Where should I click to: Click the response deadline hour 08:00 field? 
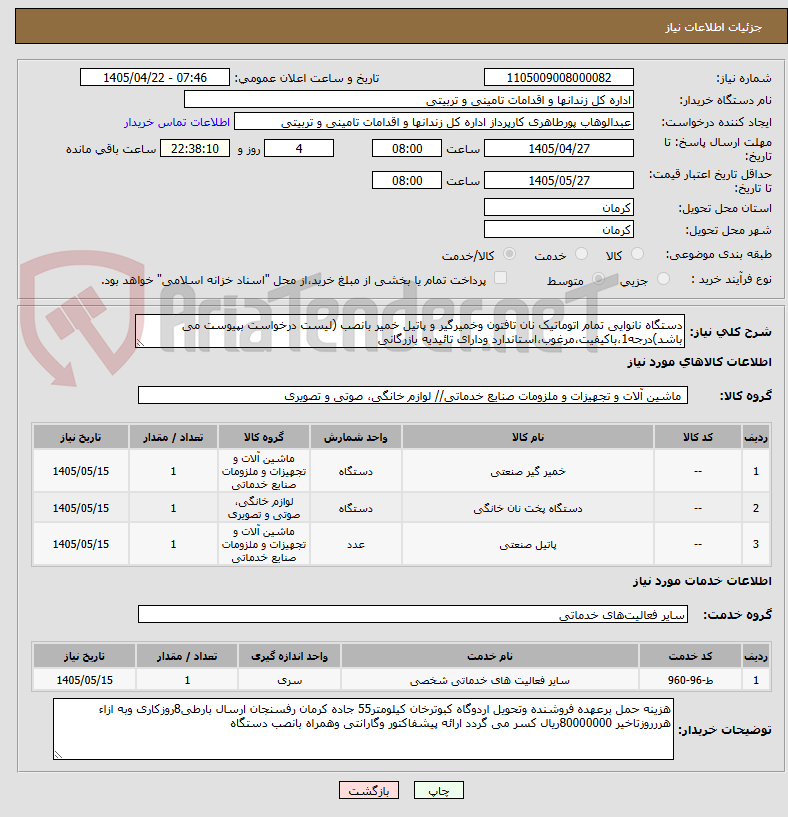point(407,148)
